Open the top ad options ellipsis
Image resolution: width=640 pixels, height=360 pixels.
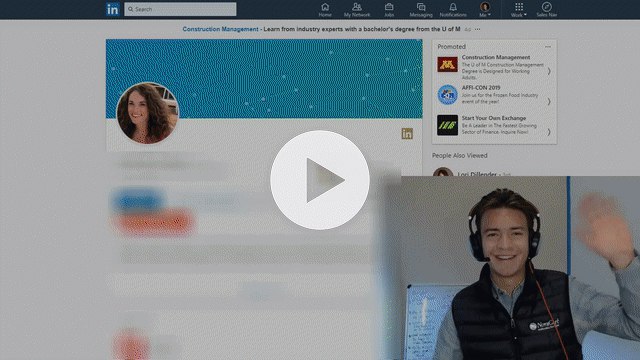tap(478, 29)
